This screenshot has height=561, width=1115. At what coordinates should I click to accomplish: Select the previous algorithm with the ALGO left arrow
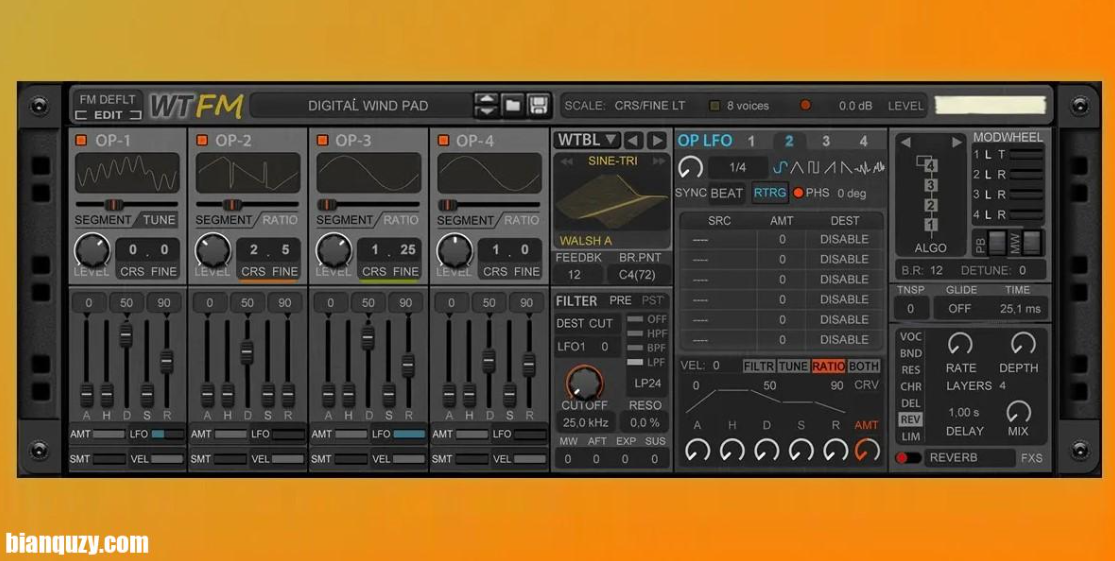[905, 142]
